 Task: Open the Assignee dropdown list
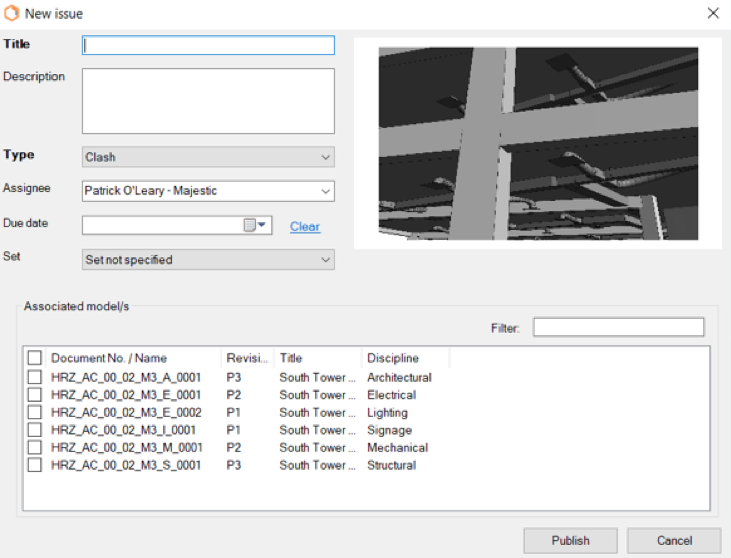click(208, 191)
